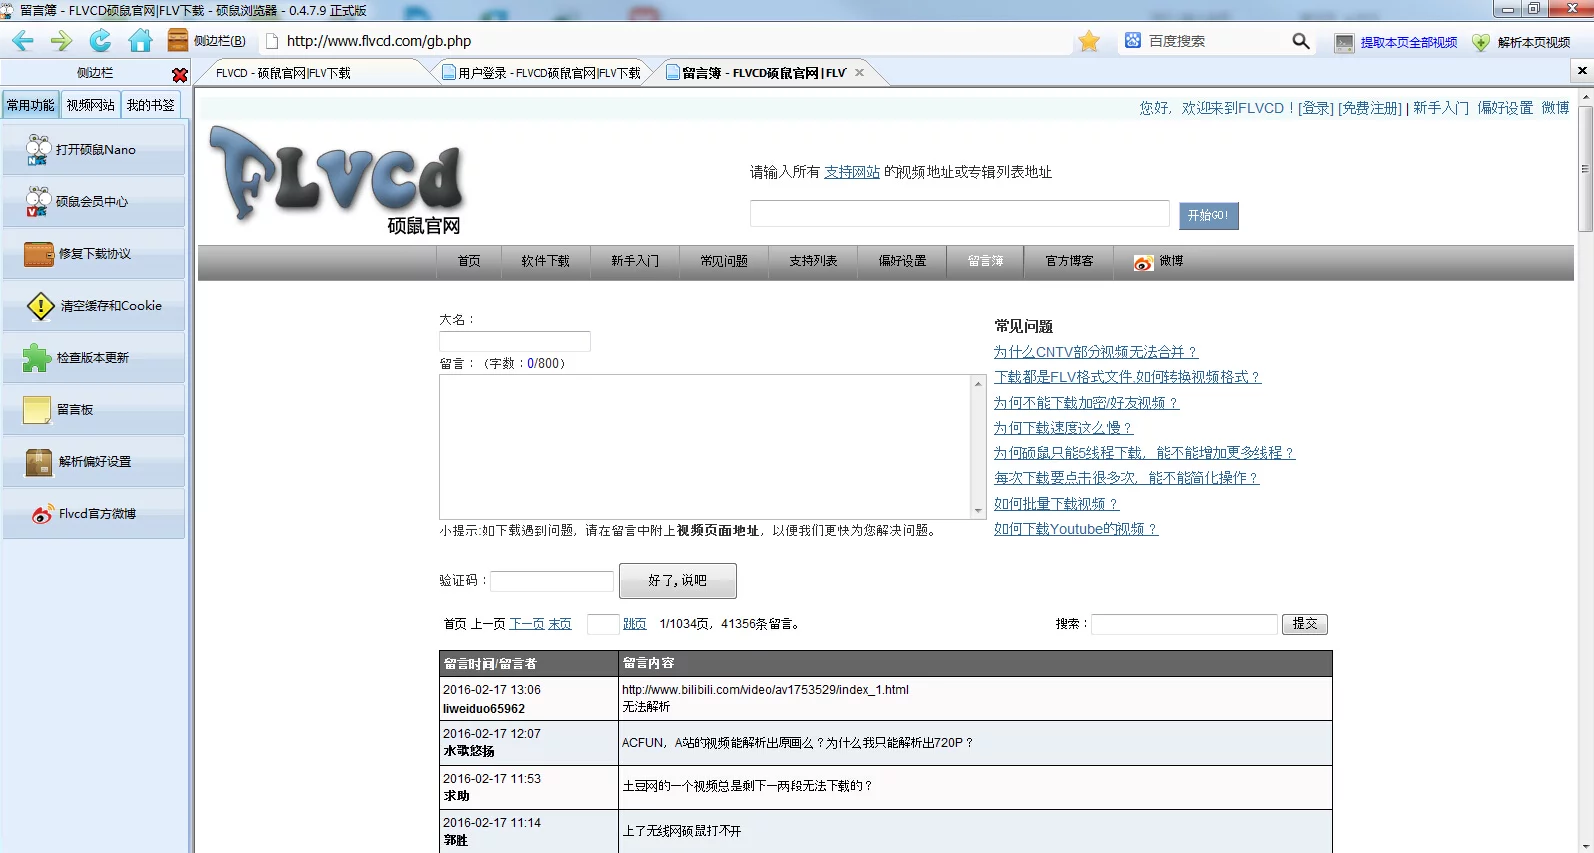Click 偏好设置 link in top bar
Viewport: 1594px width, 853px height.
coord(1505,108)
